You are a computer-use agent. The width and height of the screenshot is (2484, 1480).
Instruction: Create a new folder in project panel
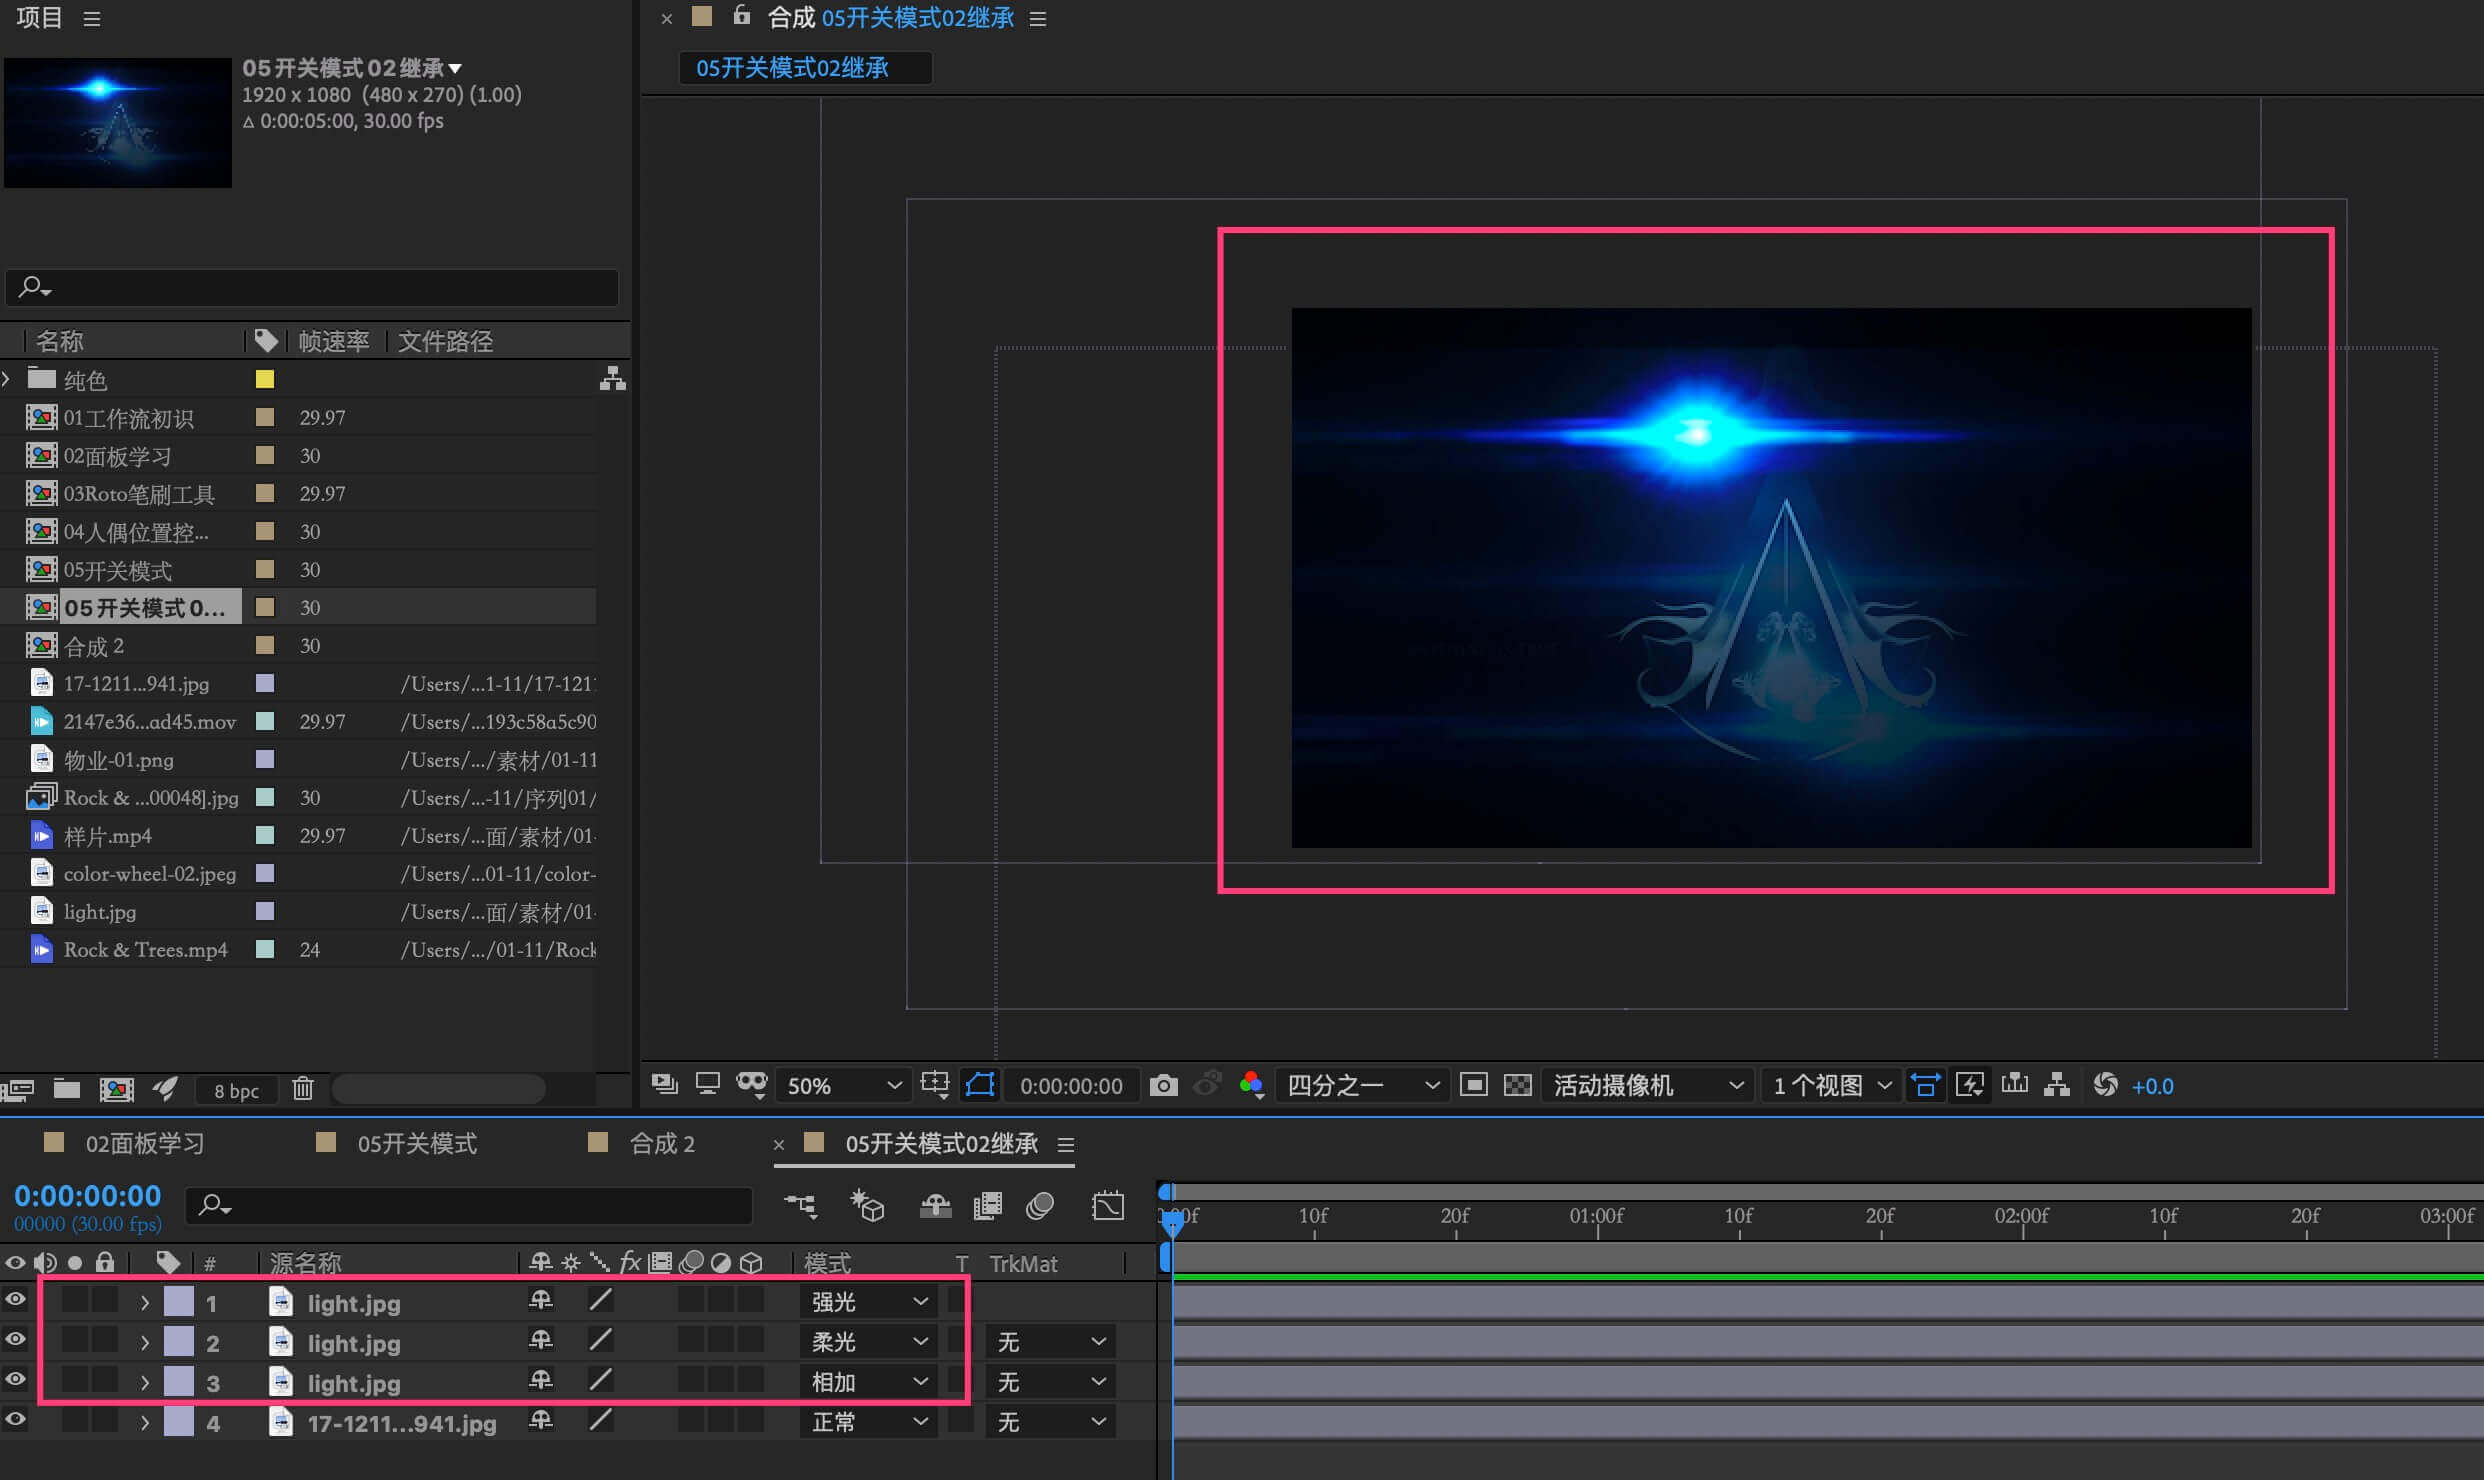(x=67, y=1089)
